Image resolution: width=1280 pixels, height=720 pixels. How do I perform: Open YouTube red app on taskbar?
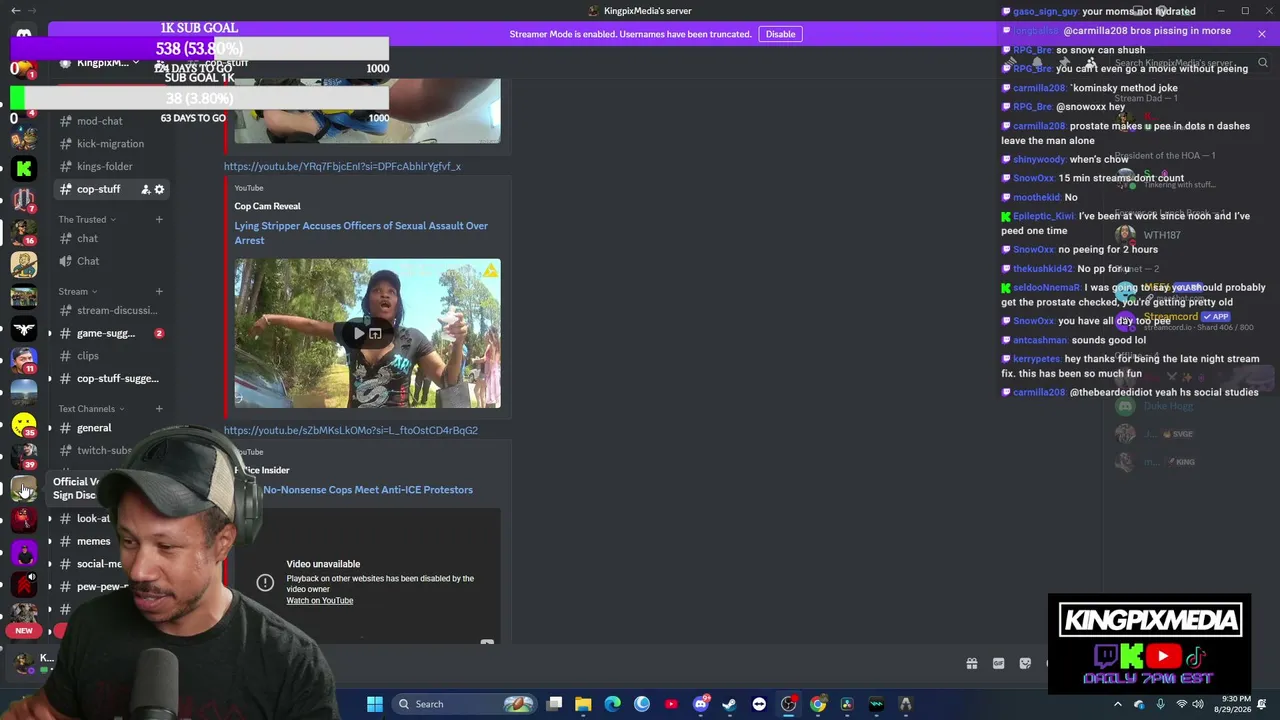point(671,704)
